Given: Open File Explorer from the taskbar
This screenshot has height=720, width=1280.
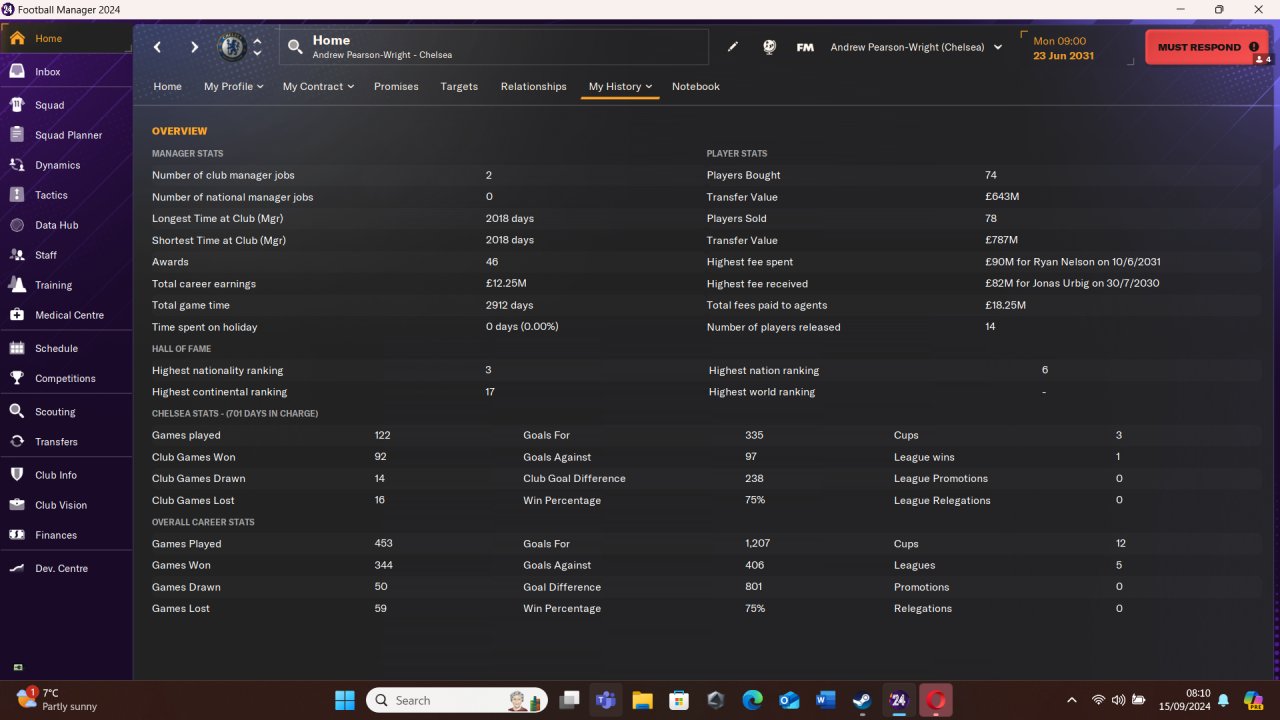Looking at the screenshot, I should [642, 700].
